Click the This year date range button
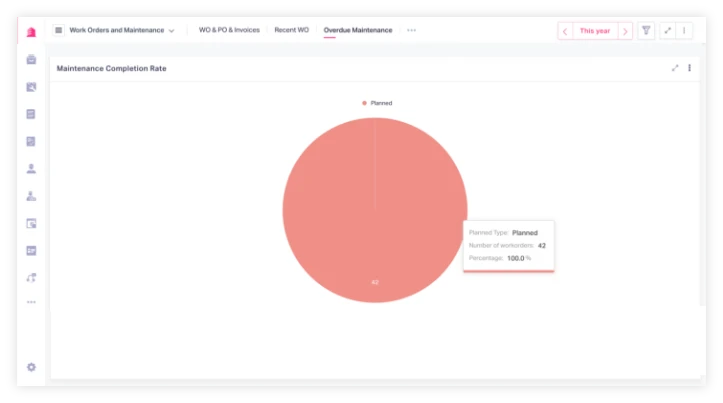This screenshot has width=723, height=403. (595, 31)
